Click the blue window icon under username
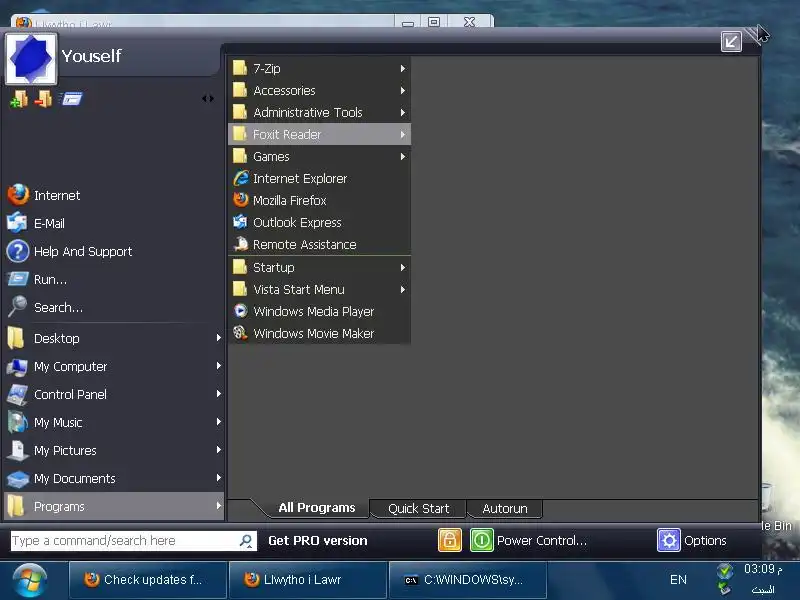Image resolution: width=800 pixels, height=600 pixels. click(x=71, y=98)
